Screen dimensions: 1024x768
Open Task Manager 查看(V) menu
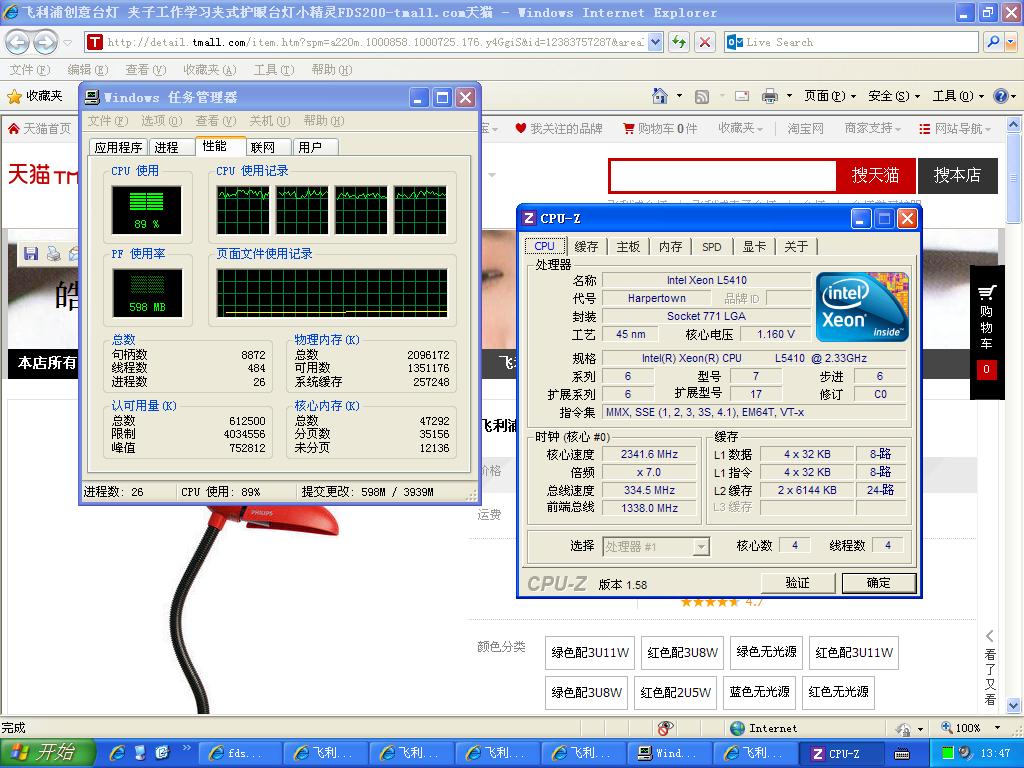click(216, 121)
